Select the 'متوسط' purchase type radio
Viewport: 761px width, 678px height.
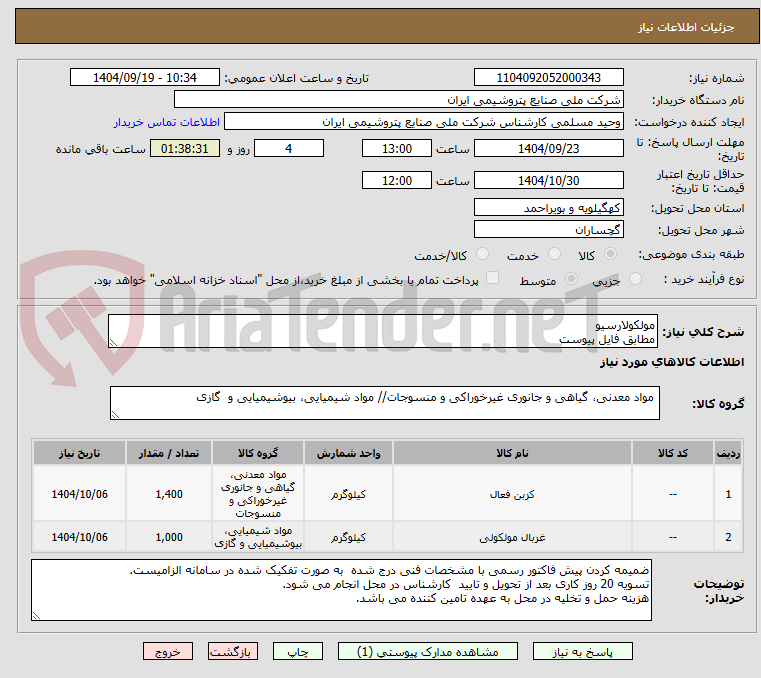(571, 279)
